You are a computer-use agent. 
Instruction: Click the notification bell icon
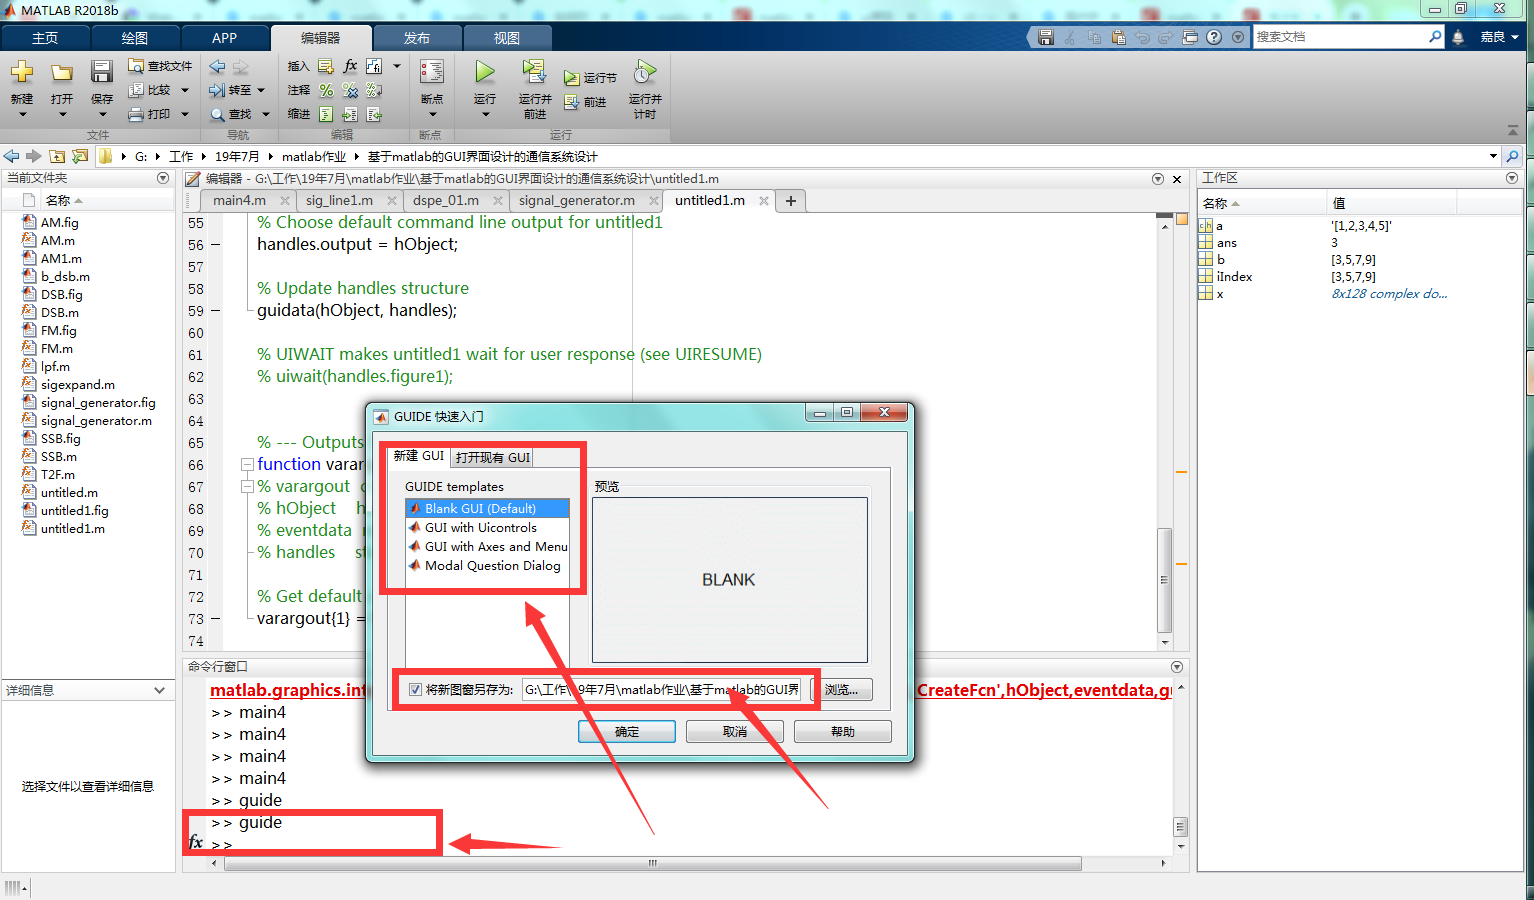1458,37
